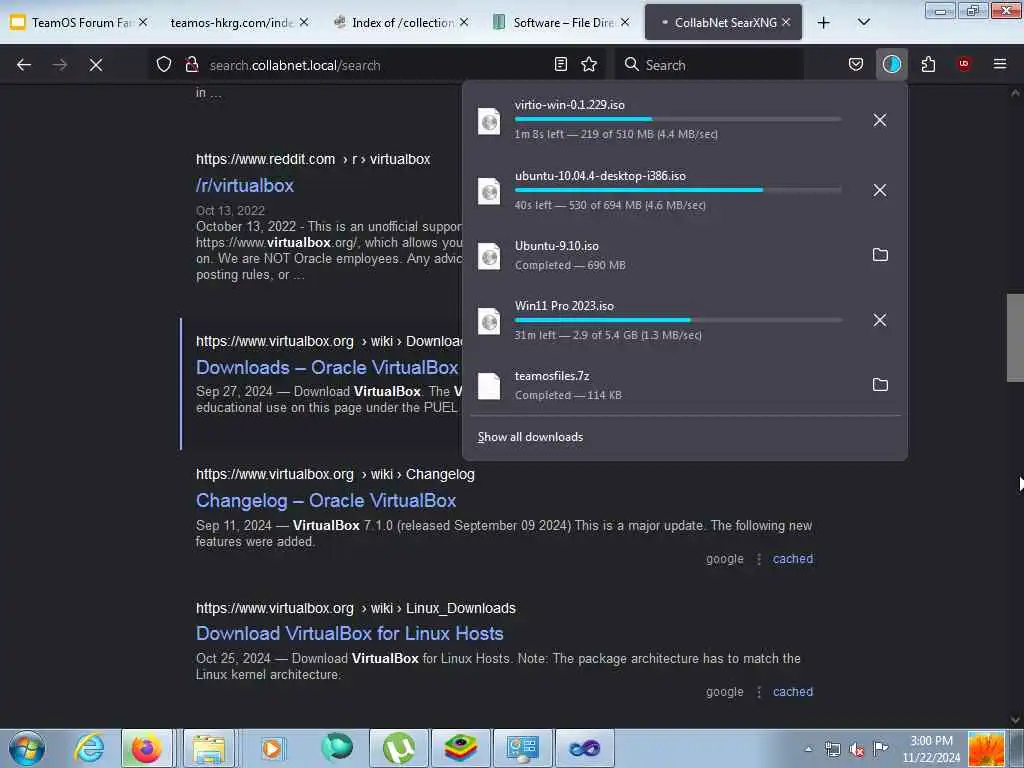
Task: Open tracking protection shield
Action: [164, 65]
